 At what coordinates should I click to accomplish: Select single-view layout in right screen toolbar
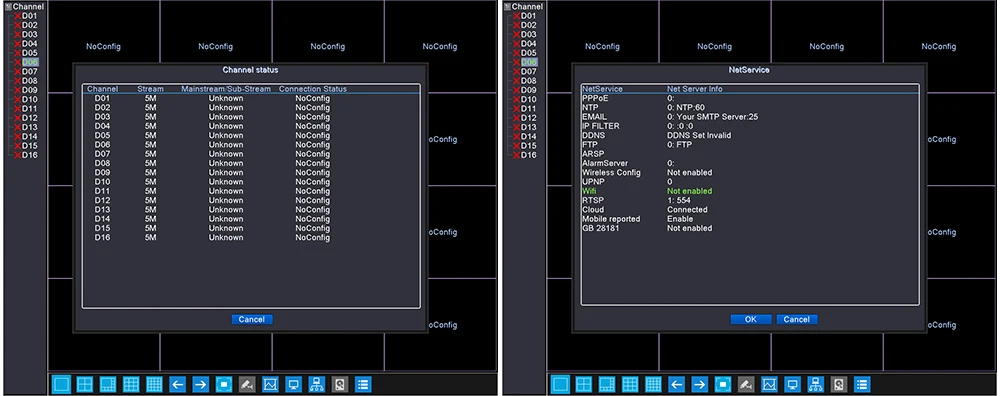coord(560,385)
